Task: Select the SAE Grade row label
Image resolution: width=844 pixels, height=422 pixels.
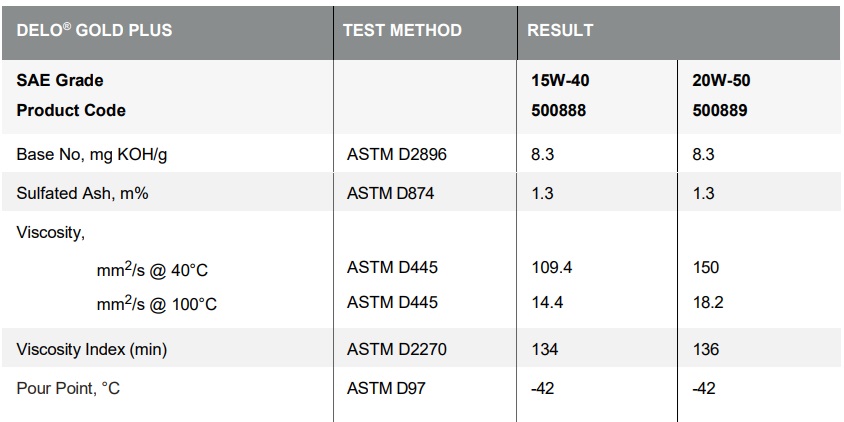Action: pyautogui.click(x=60, y=80)
